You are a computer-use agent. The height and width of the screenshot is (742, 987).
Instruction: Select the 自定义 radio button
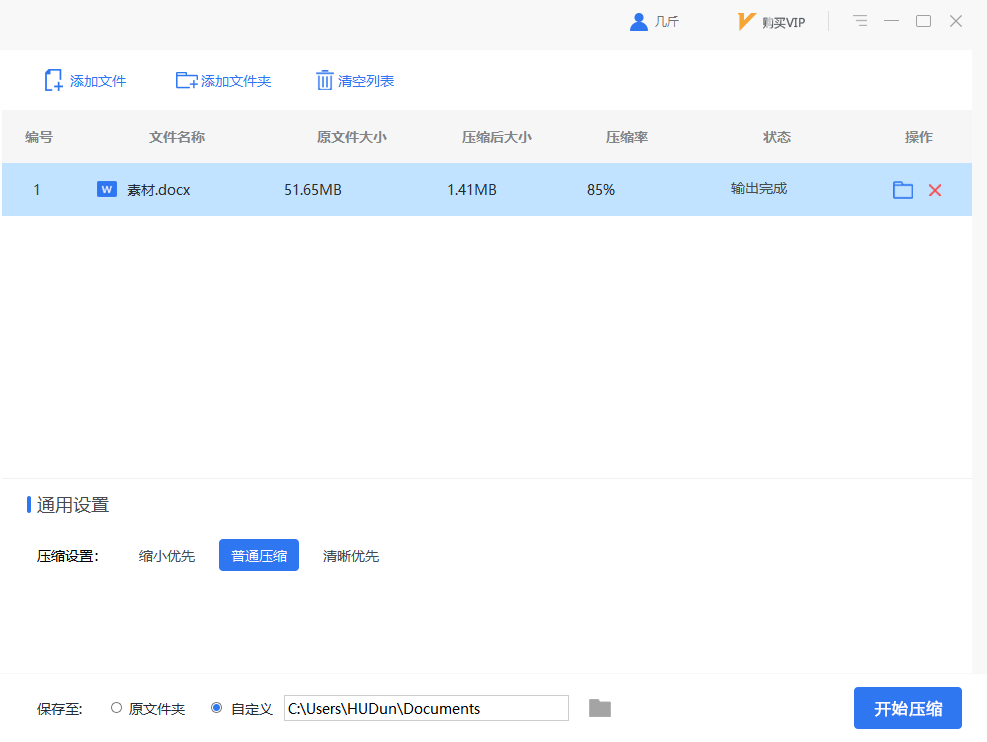pyautogui.click(x=216, y=708)
